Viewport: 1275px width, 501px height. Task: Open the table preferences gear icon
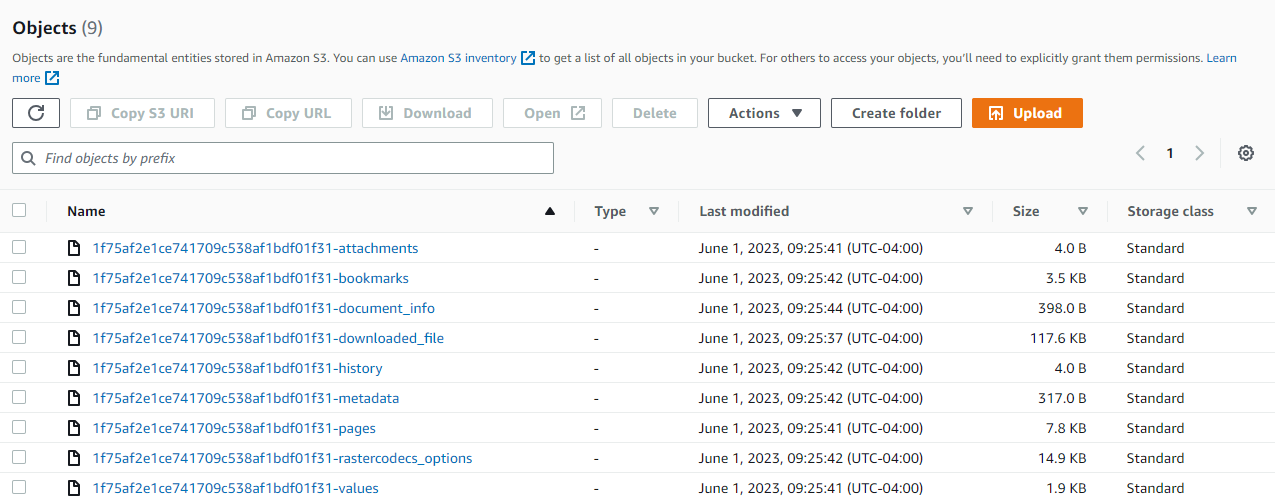coord(1245,153)
